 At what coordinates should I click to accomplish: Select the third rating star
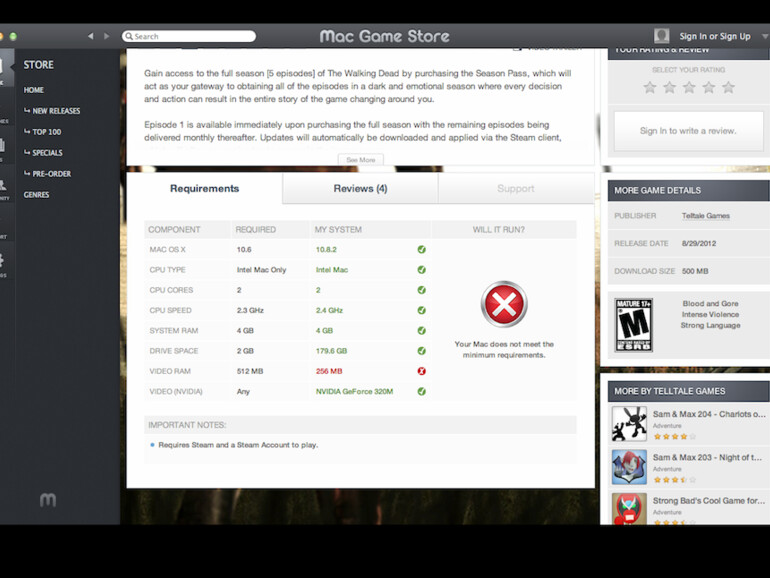coord(689,87)
